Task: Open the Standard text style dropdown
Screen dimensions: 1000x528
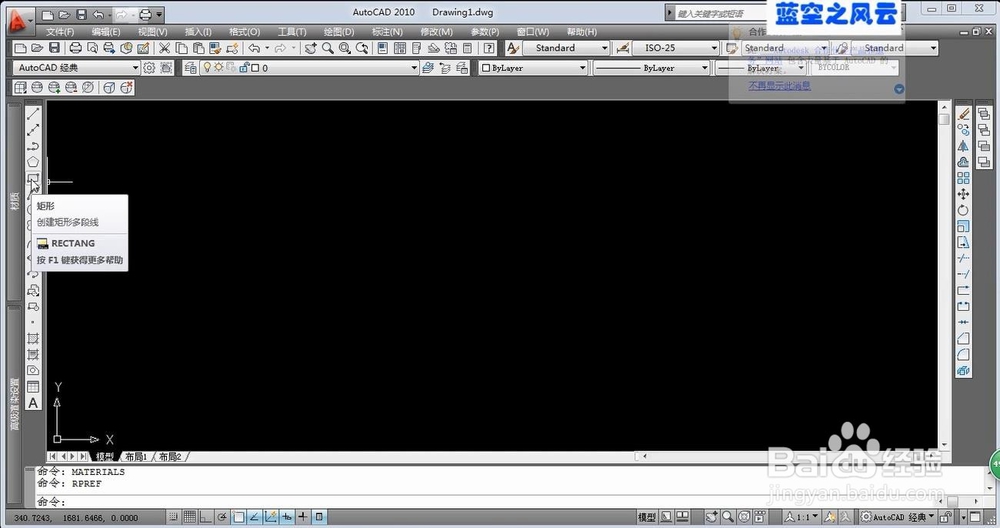Action: tap(566, 48)
